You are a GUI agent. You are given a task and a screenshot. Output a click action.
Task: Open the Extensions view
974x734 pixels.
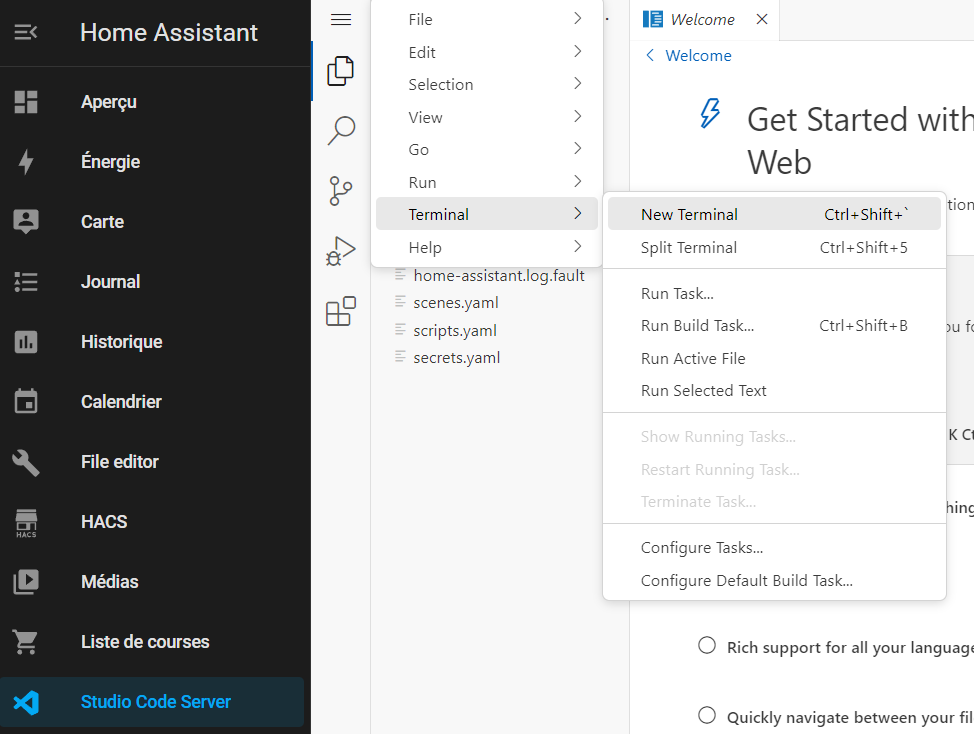coord(341,310)
